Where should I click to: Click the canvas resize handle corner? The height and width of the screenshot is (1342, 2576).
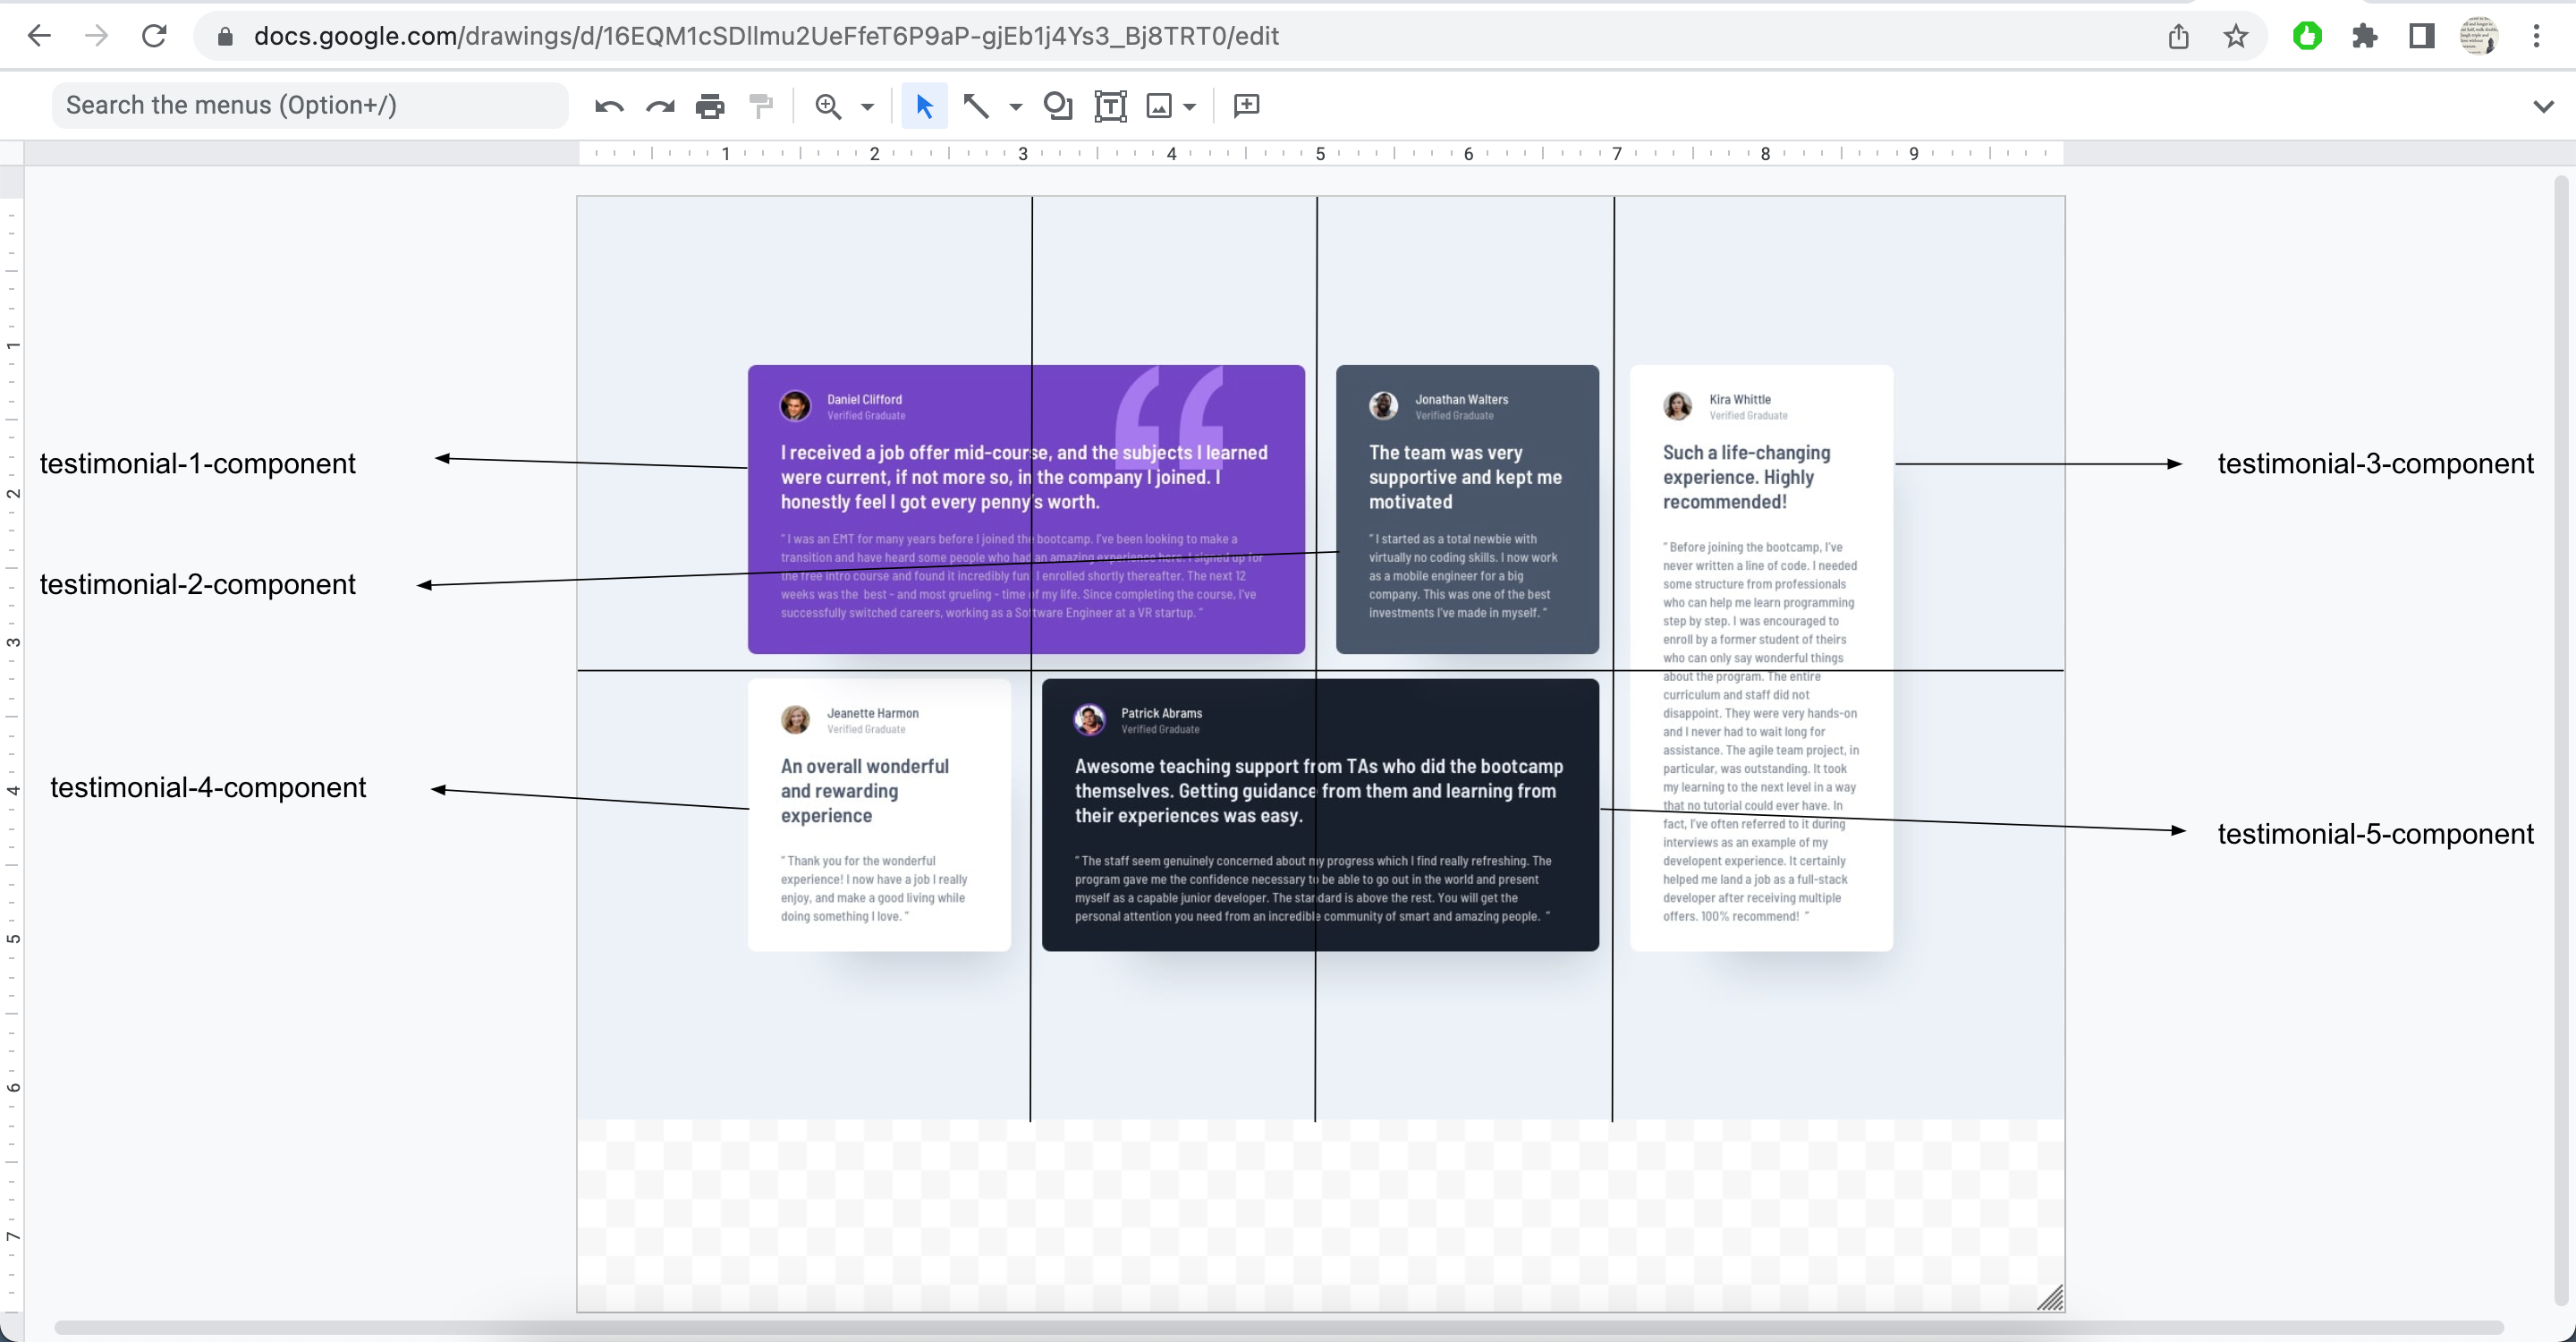[x=2050, y=1297]
